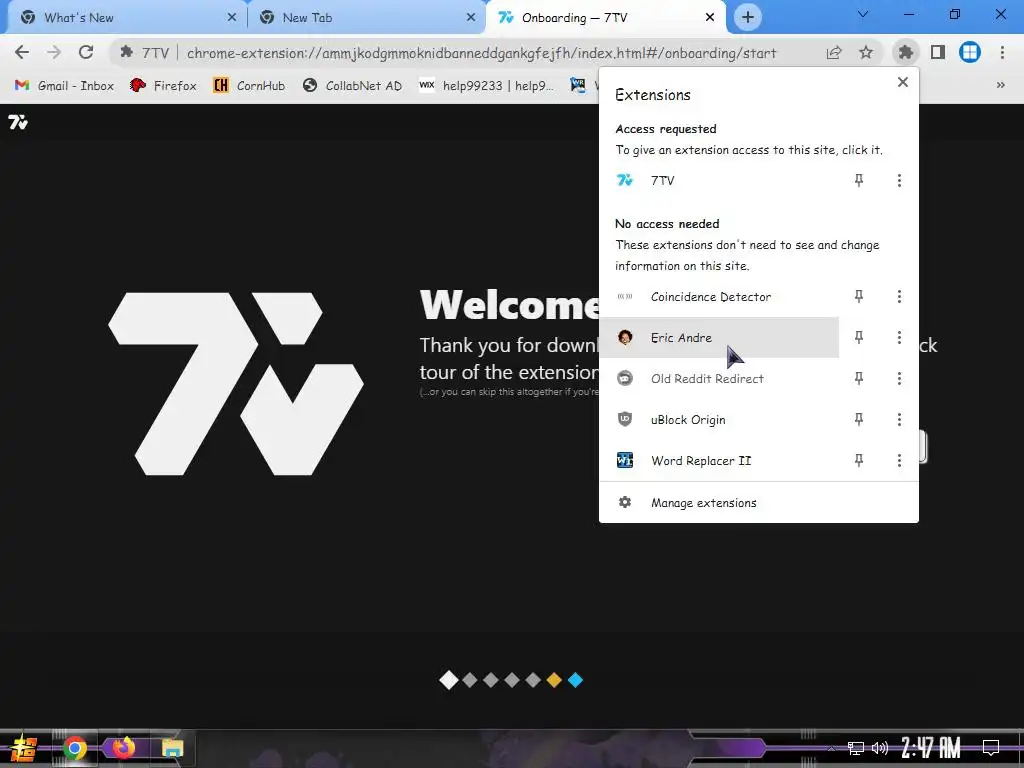Image resolution: width=1024 pixels, height=768 pixels.
Task: Open Firefox from the taskbar
Action: (123, 748)
